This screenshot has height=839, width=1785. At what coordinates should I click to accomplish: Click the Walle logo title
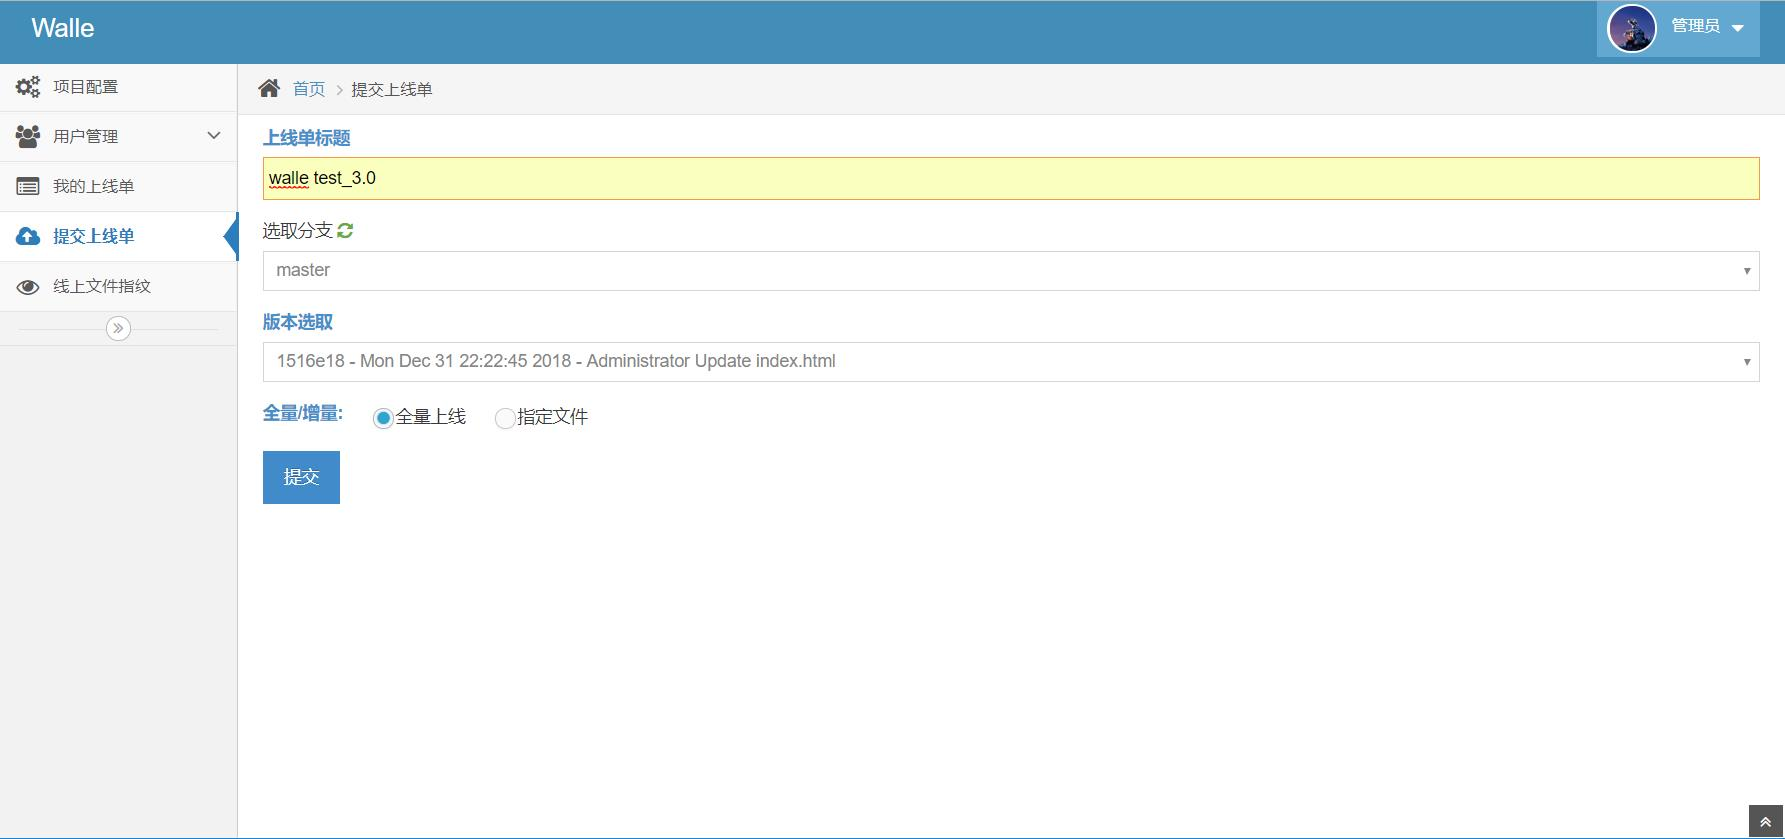pos(63,28)
